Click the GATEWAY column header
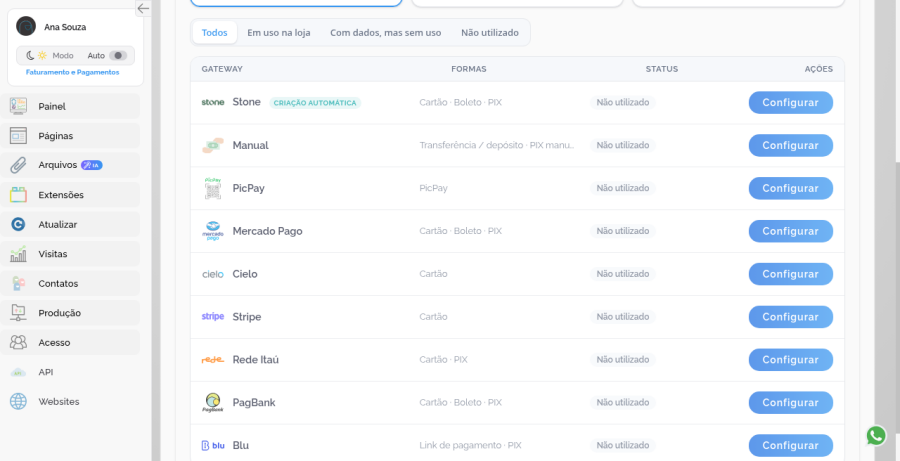This screenshot has height=461, width=900. tap(222, 69)
